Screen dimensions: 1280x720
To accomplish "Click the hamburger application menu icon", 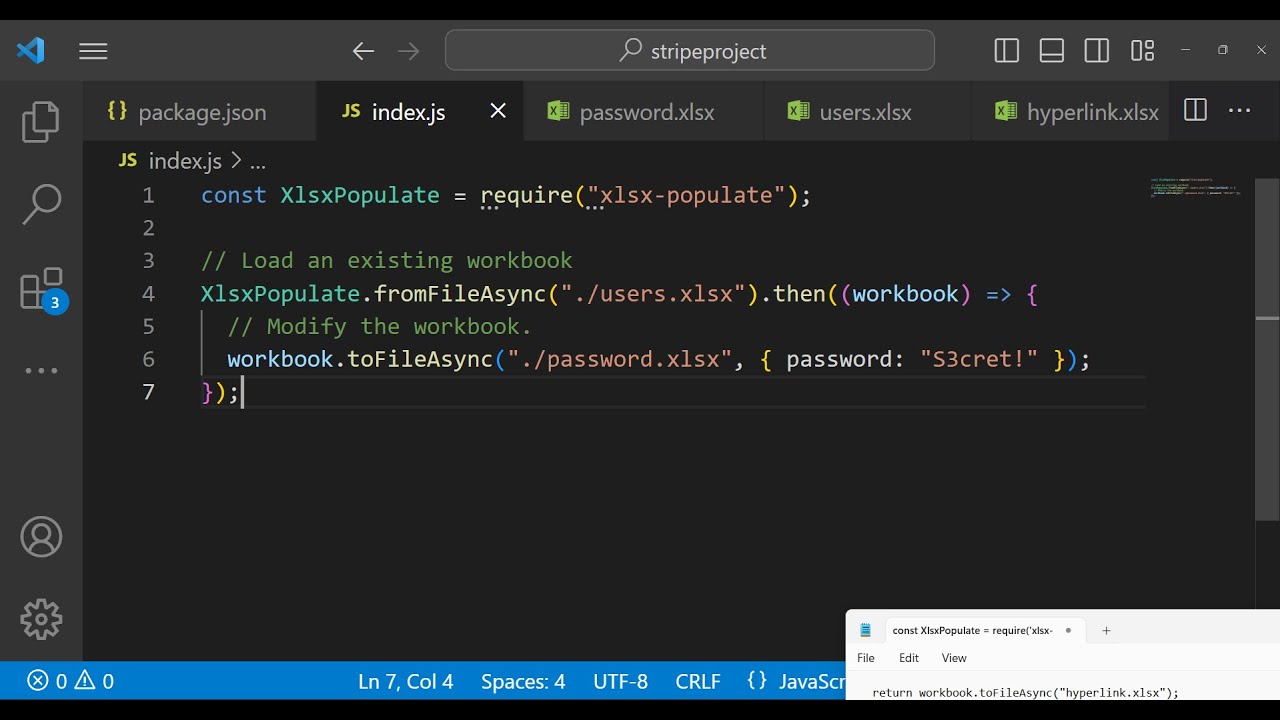I will point(93,51).
